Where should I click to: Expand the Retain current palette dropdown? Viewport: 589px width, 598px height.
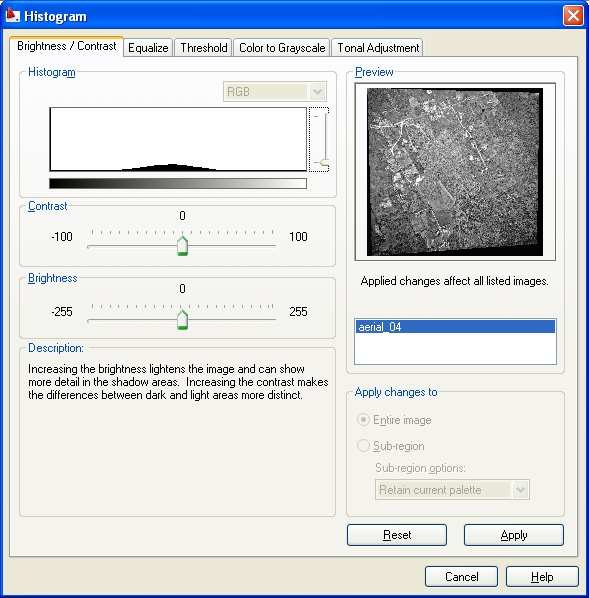click(452, 490)
